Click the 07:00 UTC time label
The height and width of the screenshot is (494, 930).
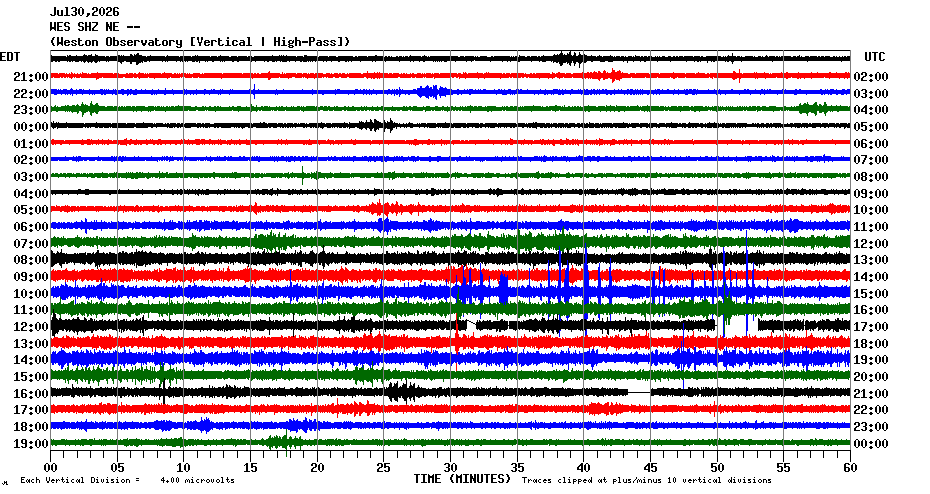(871, 160)
